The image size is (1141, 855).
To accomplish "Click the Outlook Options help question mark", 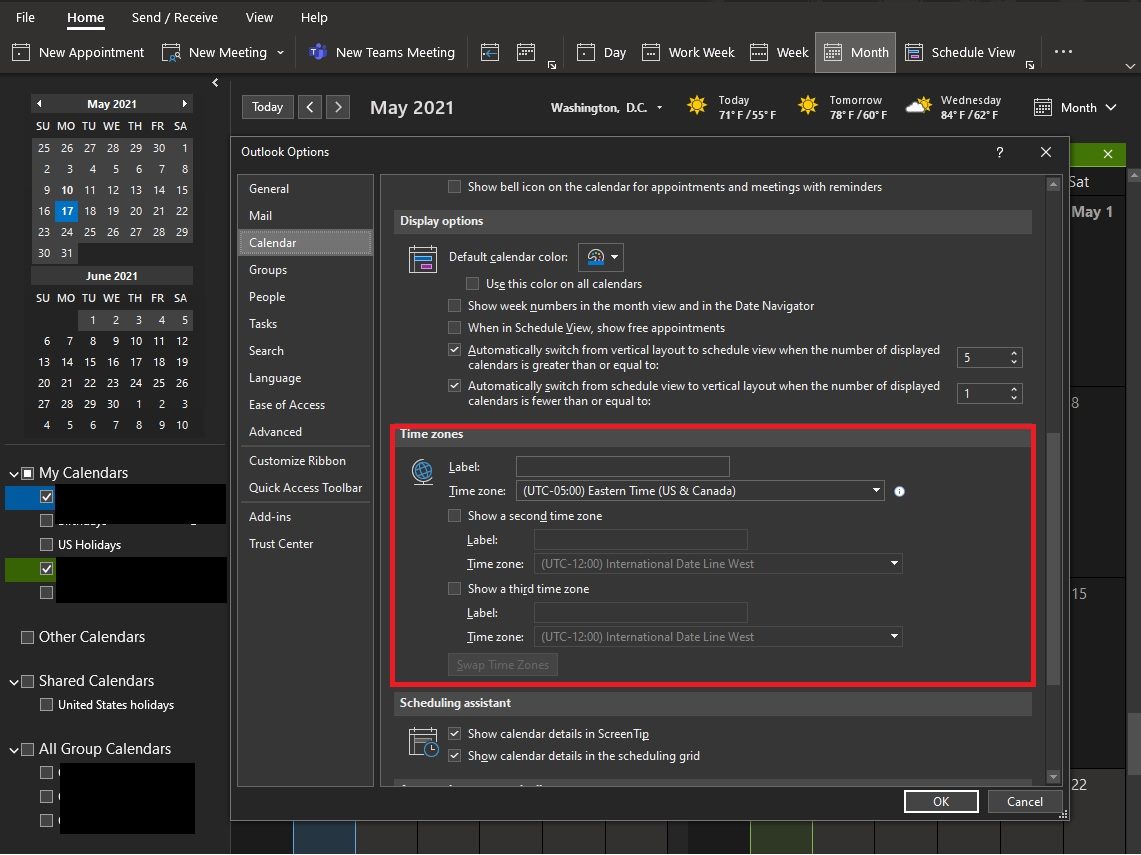I will click(x=1000, y=152).
